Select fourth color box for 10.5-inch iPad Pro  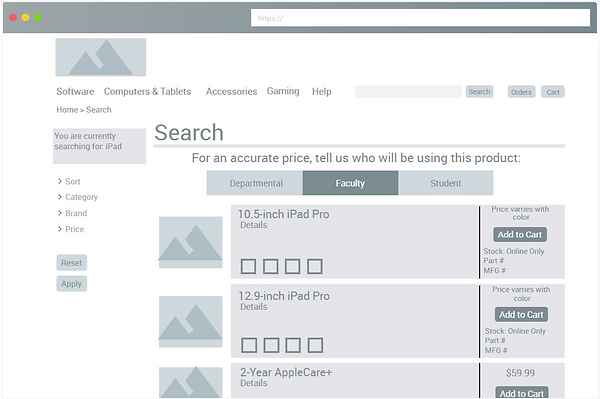[x=315, y=266]
